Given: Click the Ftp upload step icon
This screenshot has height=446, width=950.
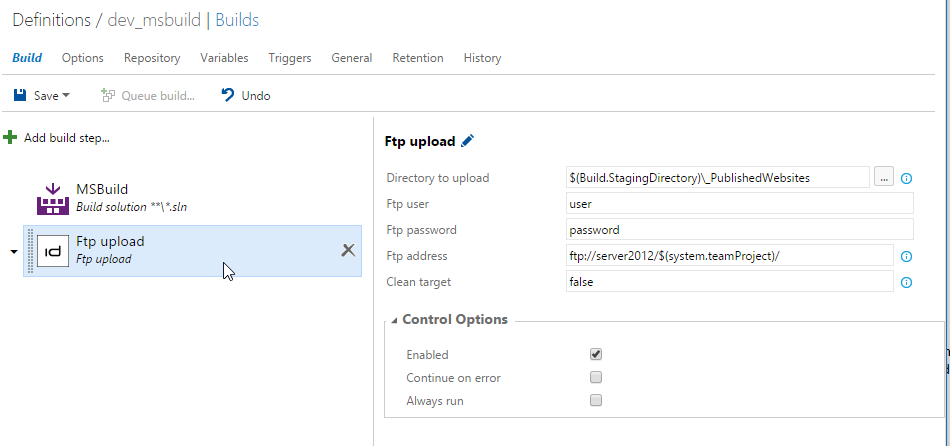Looking at the screenshot, I should (x=53, y=250).
